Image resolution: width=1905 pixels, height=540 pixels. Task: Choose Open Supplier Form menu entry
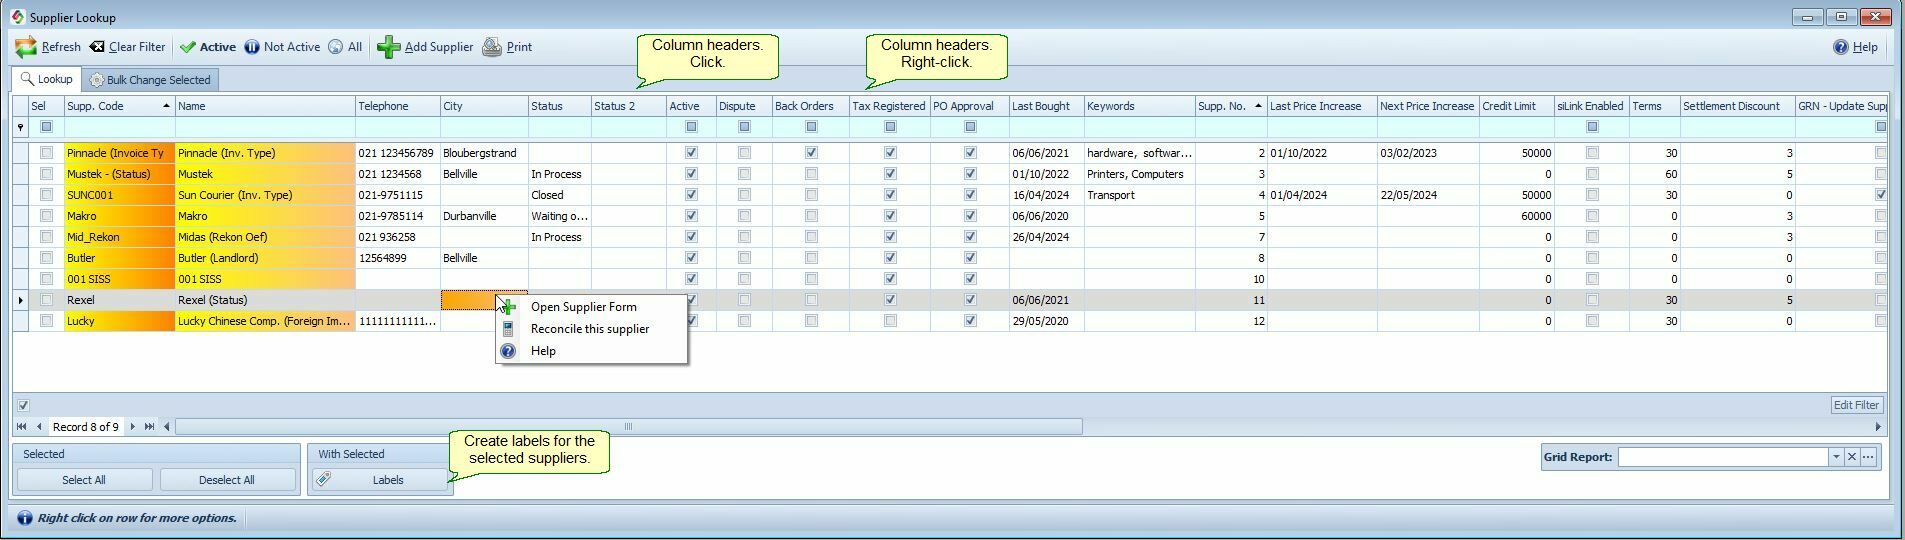coord(591,307)
